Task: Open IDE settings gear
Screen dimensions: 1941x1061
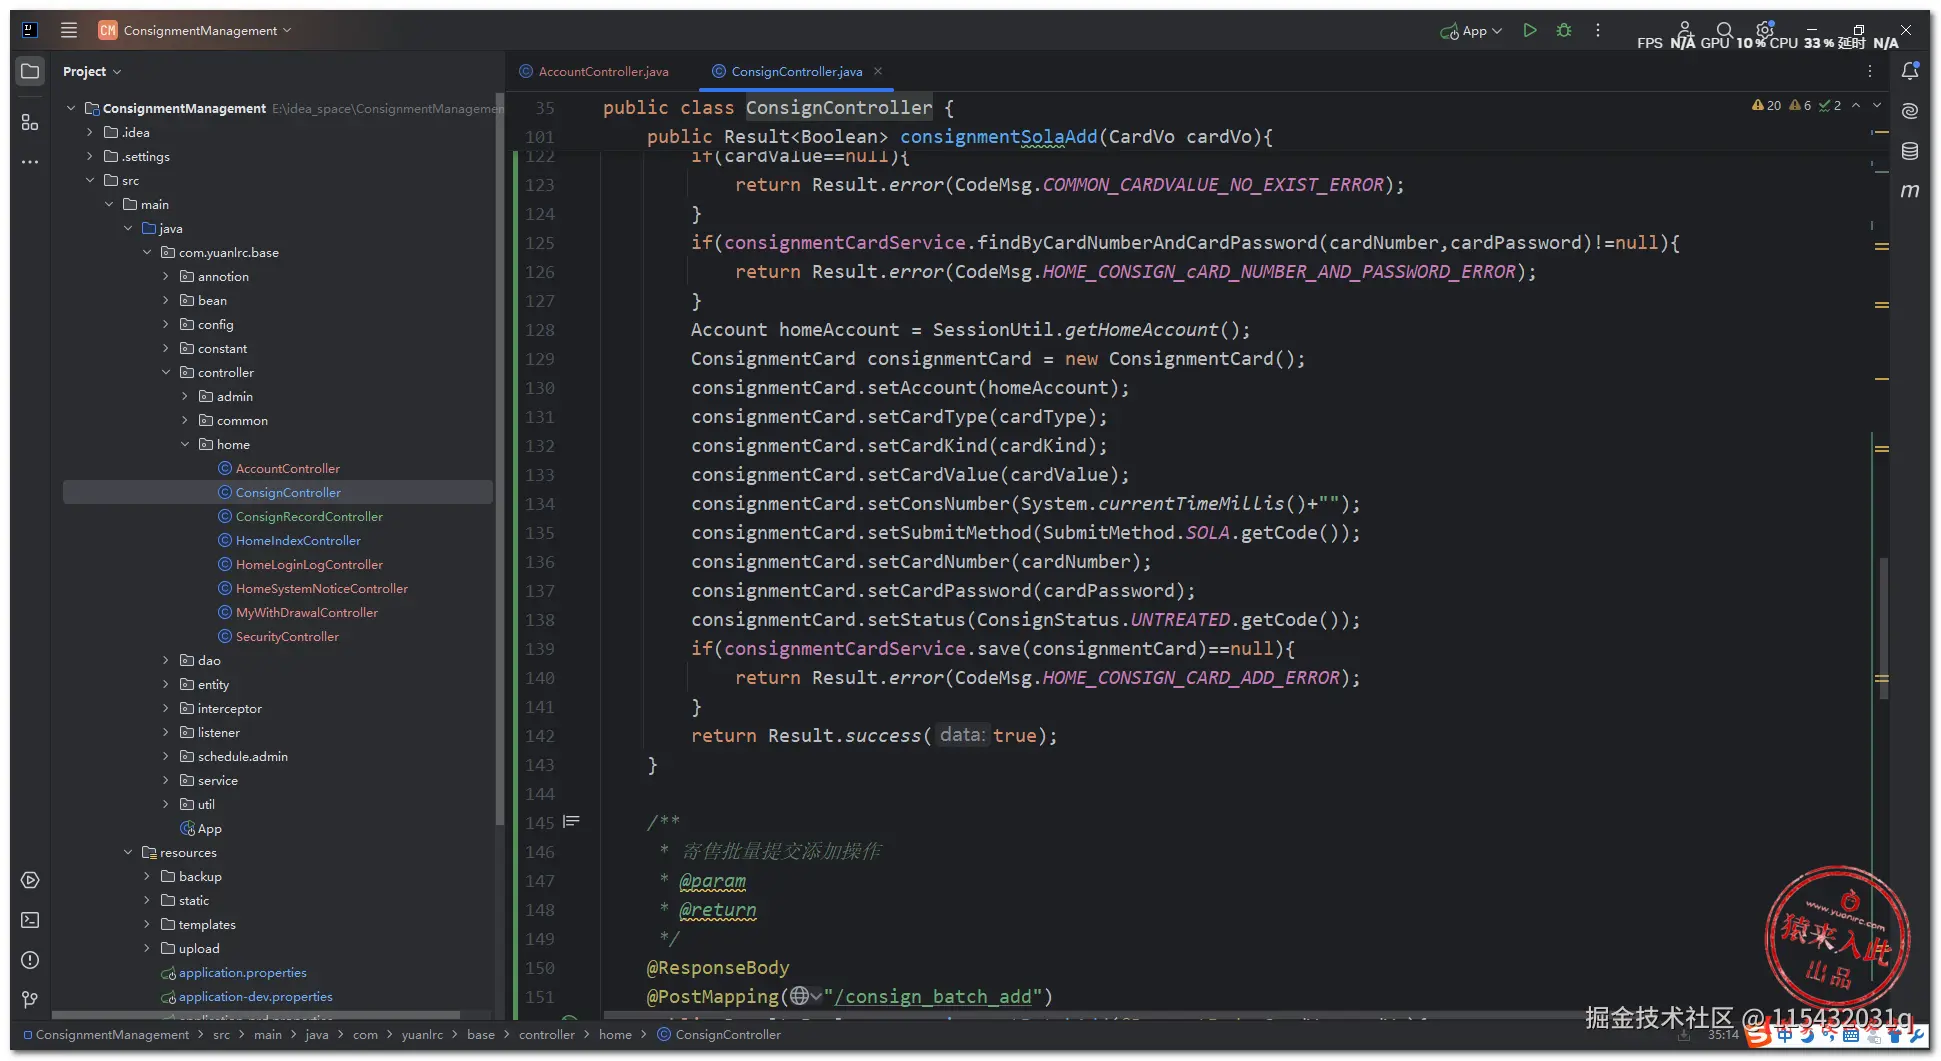Action: pyautogui.click(x=1765, y=30)
